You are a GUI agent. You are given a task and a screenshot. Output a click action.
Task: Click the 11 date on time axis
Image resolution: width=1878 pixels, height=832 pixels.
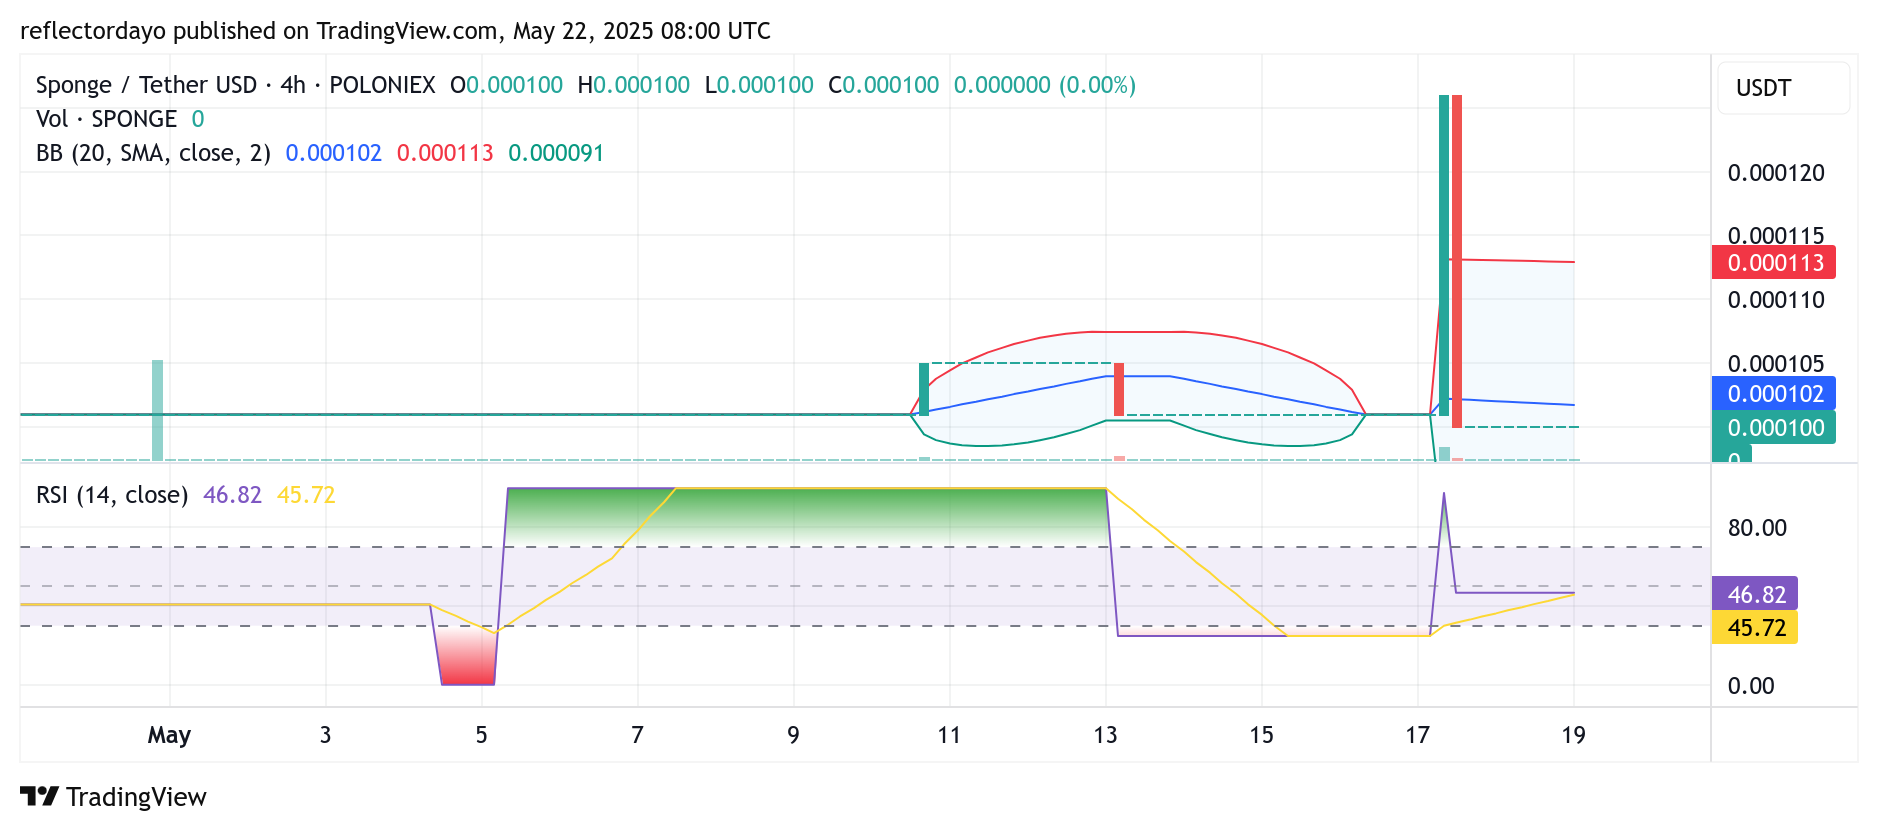point(949,735)
